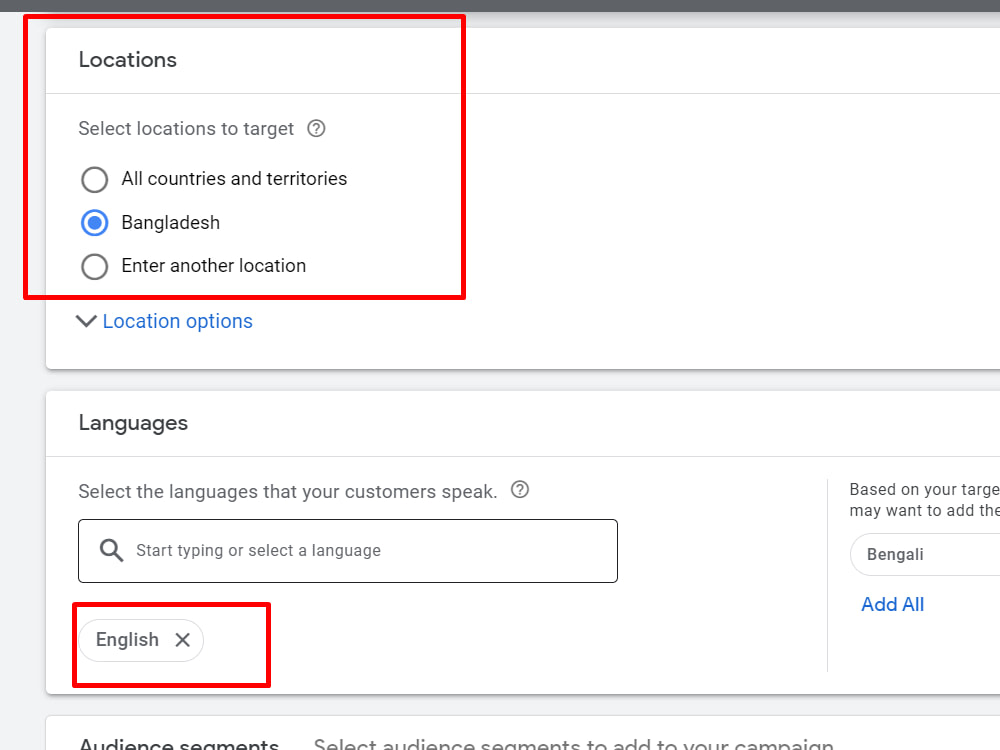Click the magnifier icon in language search
This screenshot has height=750, width=1000.
(112, 550)
